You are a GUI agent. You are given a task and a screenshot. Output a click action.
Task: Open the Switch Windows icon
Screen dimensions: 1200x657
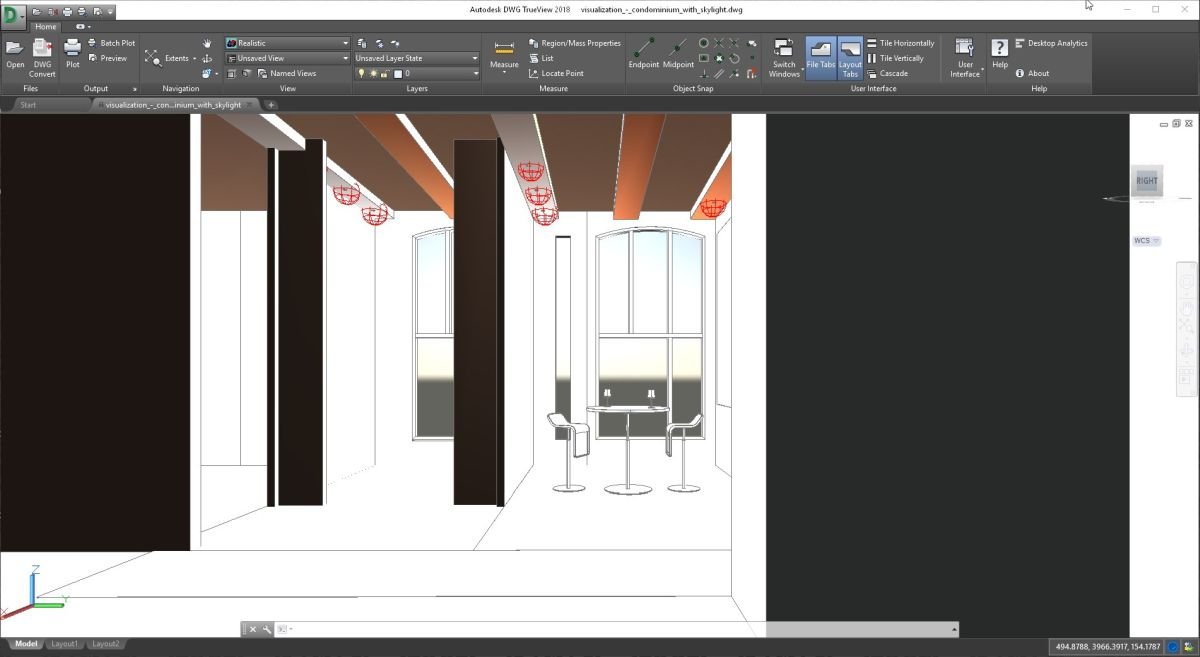[x=783, y=57]
